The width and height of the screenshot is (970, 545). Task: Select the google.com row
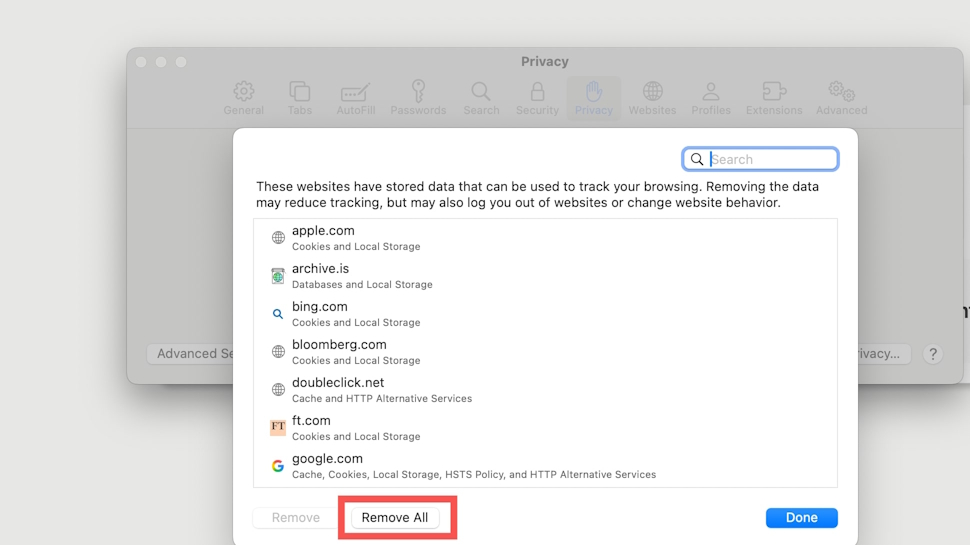545,466
